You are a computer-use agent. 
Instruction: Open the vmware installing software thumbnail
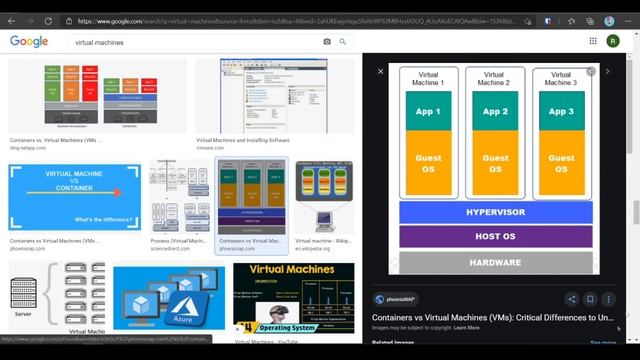tap(274, 96)
